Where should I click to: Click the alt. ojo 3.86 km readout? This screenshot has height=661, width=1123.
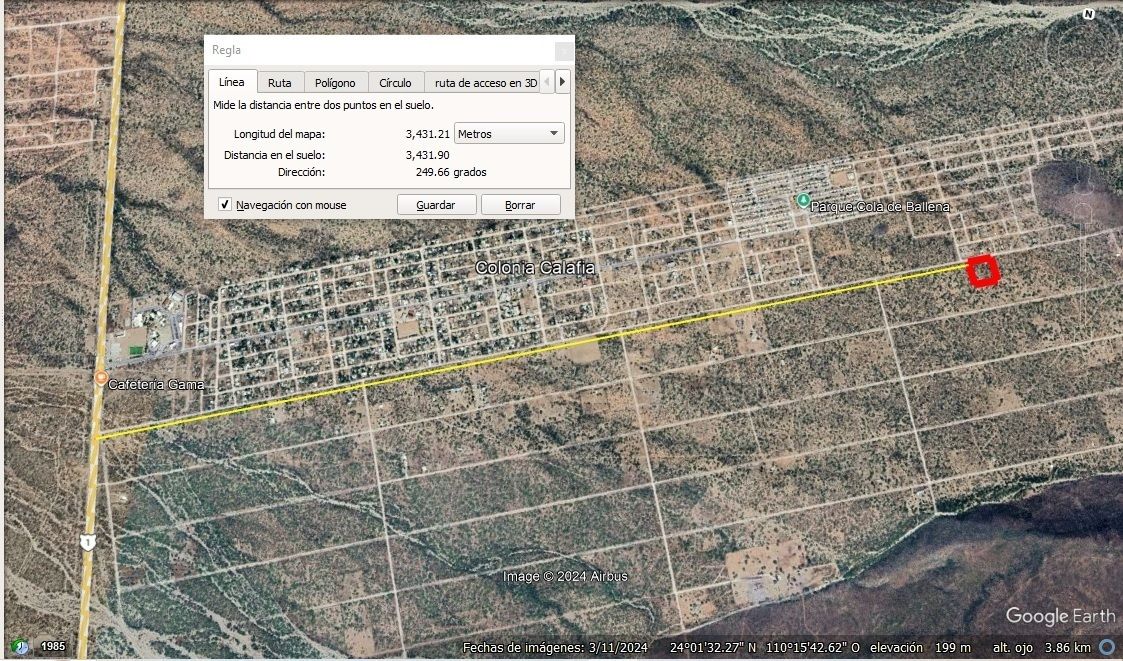(1041, 647)
